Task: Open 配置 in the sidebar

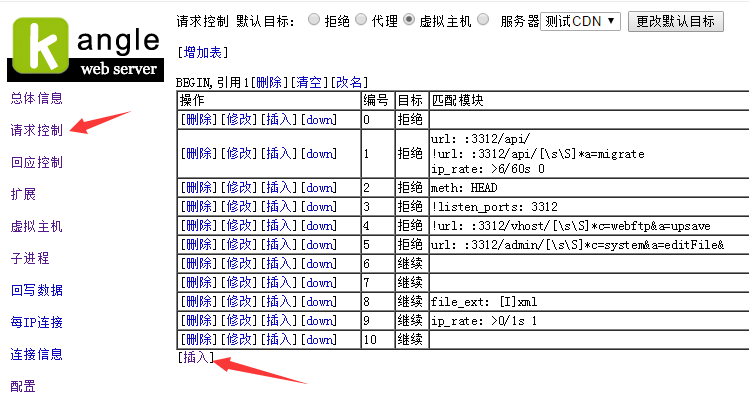Action: point(22,386)
